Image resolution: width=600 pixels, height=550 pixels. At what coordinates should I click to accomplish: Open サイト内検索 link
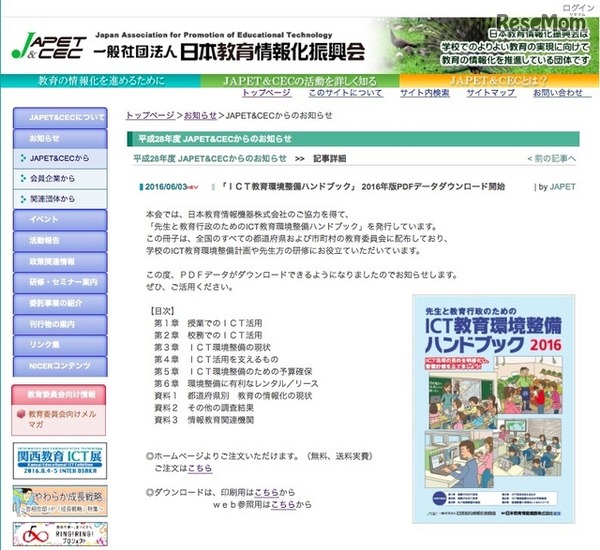coord(425,93)
